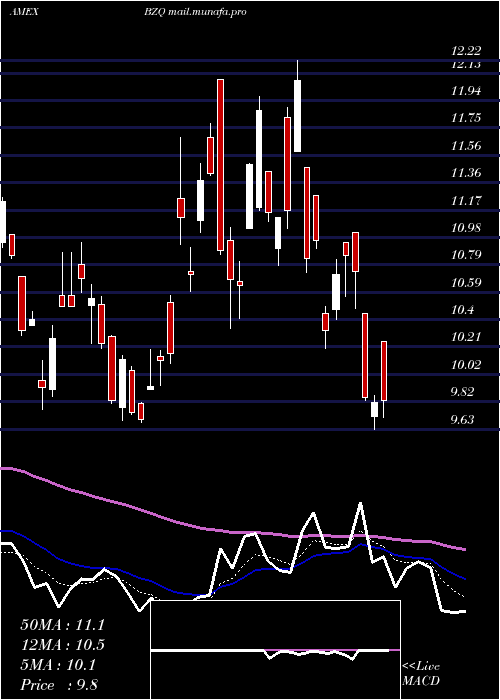
Task: Select the 10.79 price axis label
Action: (x=466, y=255)
